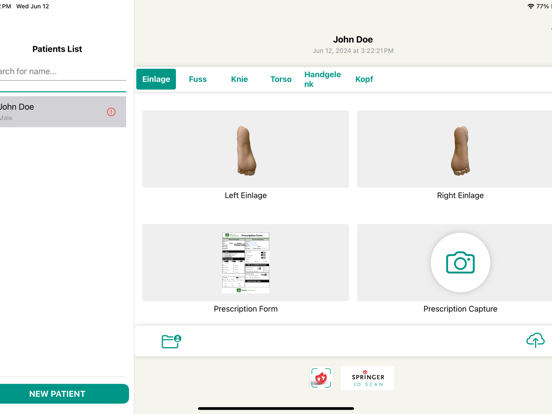552x414 pixels.
Task: Click the John Doe patient name header
Action: pos(353,39)
